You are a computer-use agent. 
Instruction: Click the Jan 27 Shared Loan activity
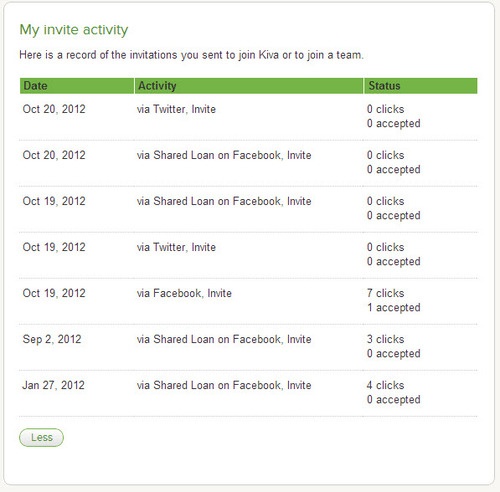pyautogui.click(x=224, y=385)
